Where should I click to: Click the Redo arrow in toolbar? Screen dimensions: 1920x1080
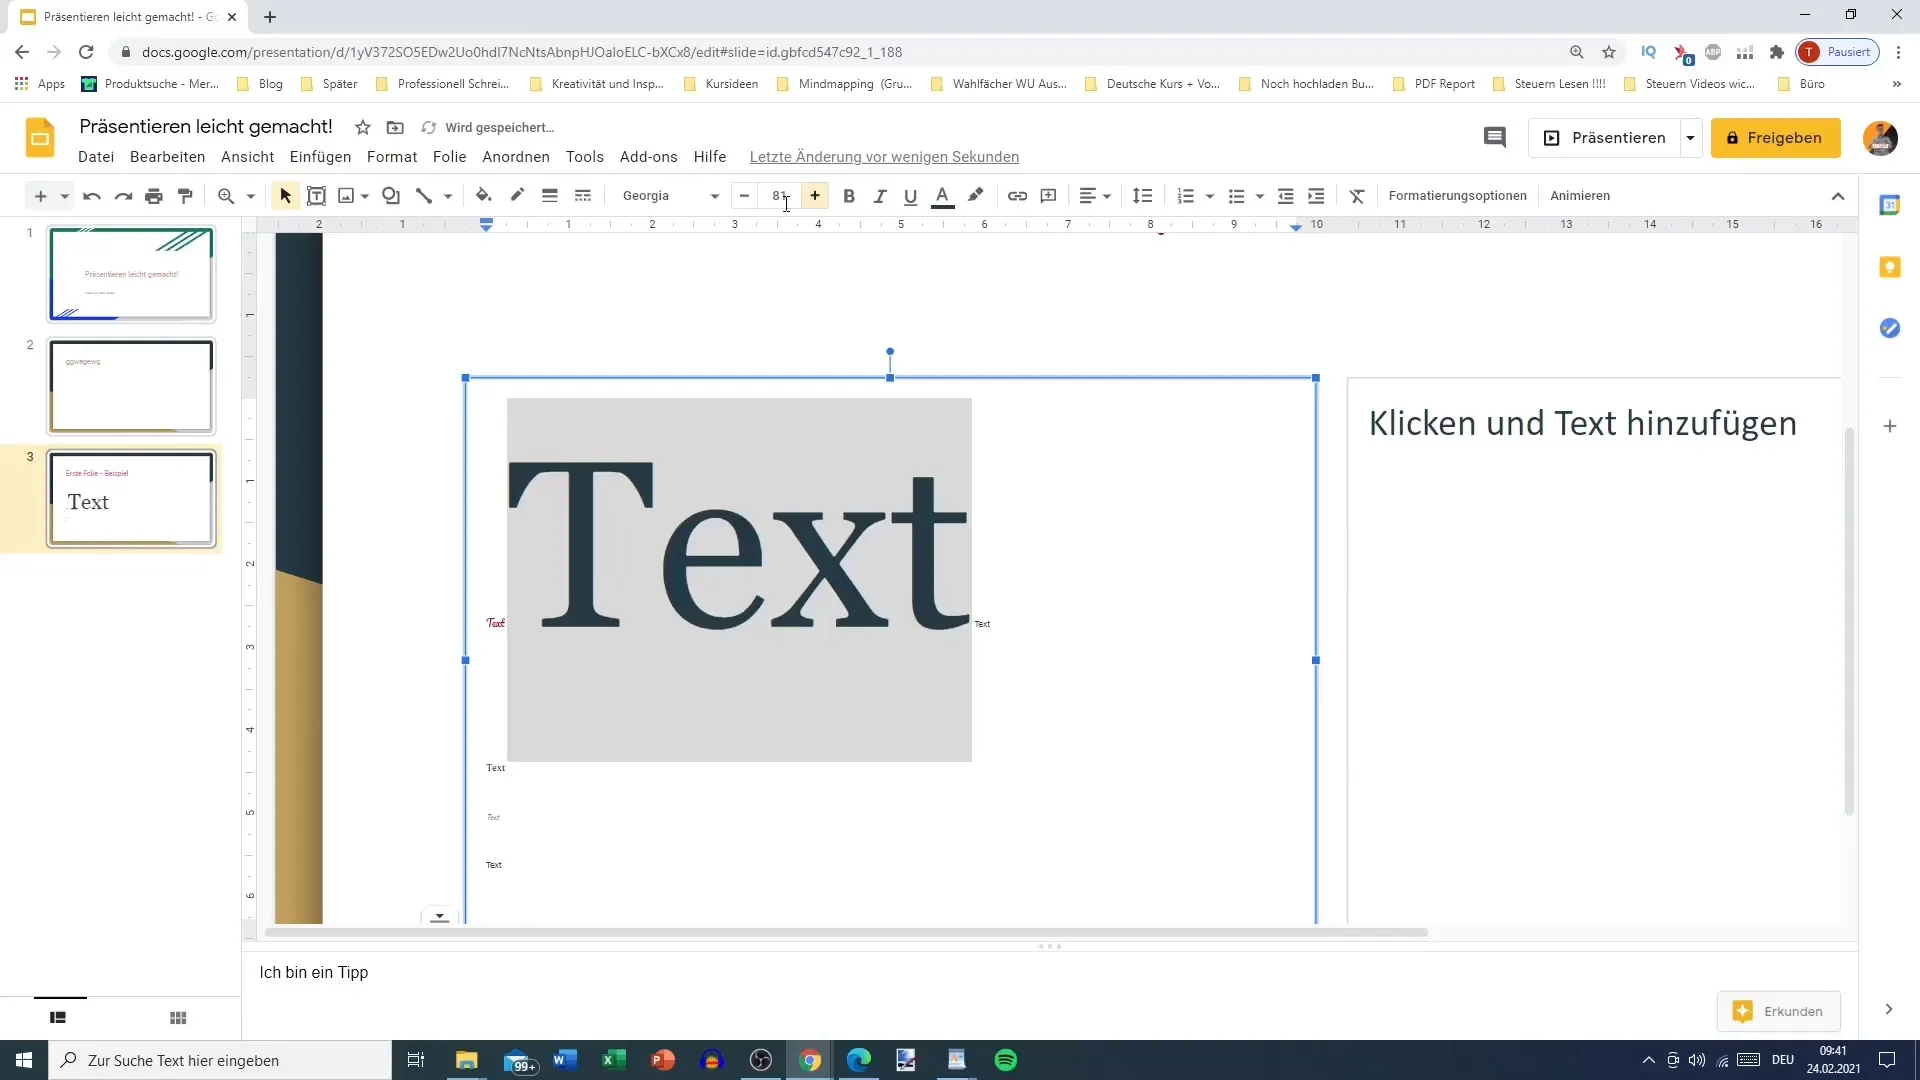tap(123, 196)
